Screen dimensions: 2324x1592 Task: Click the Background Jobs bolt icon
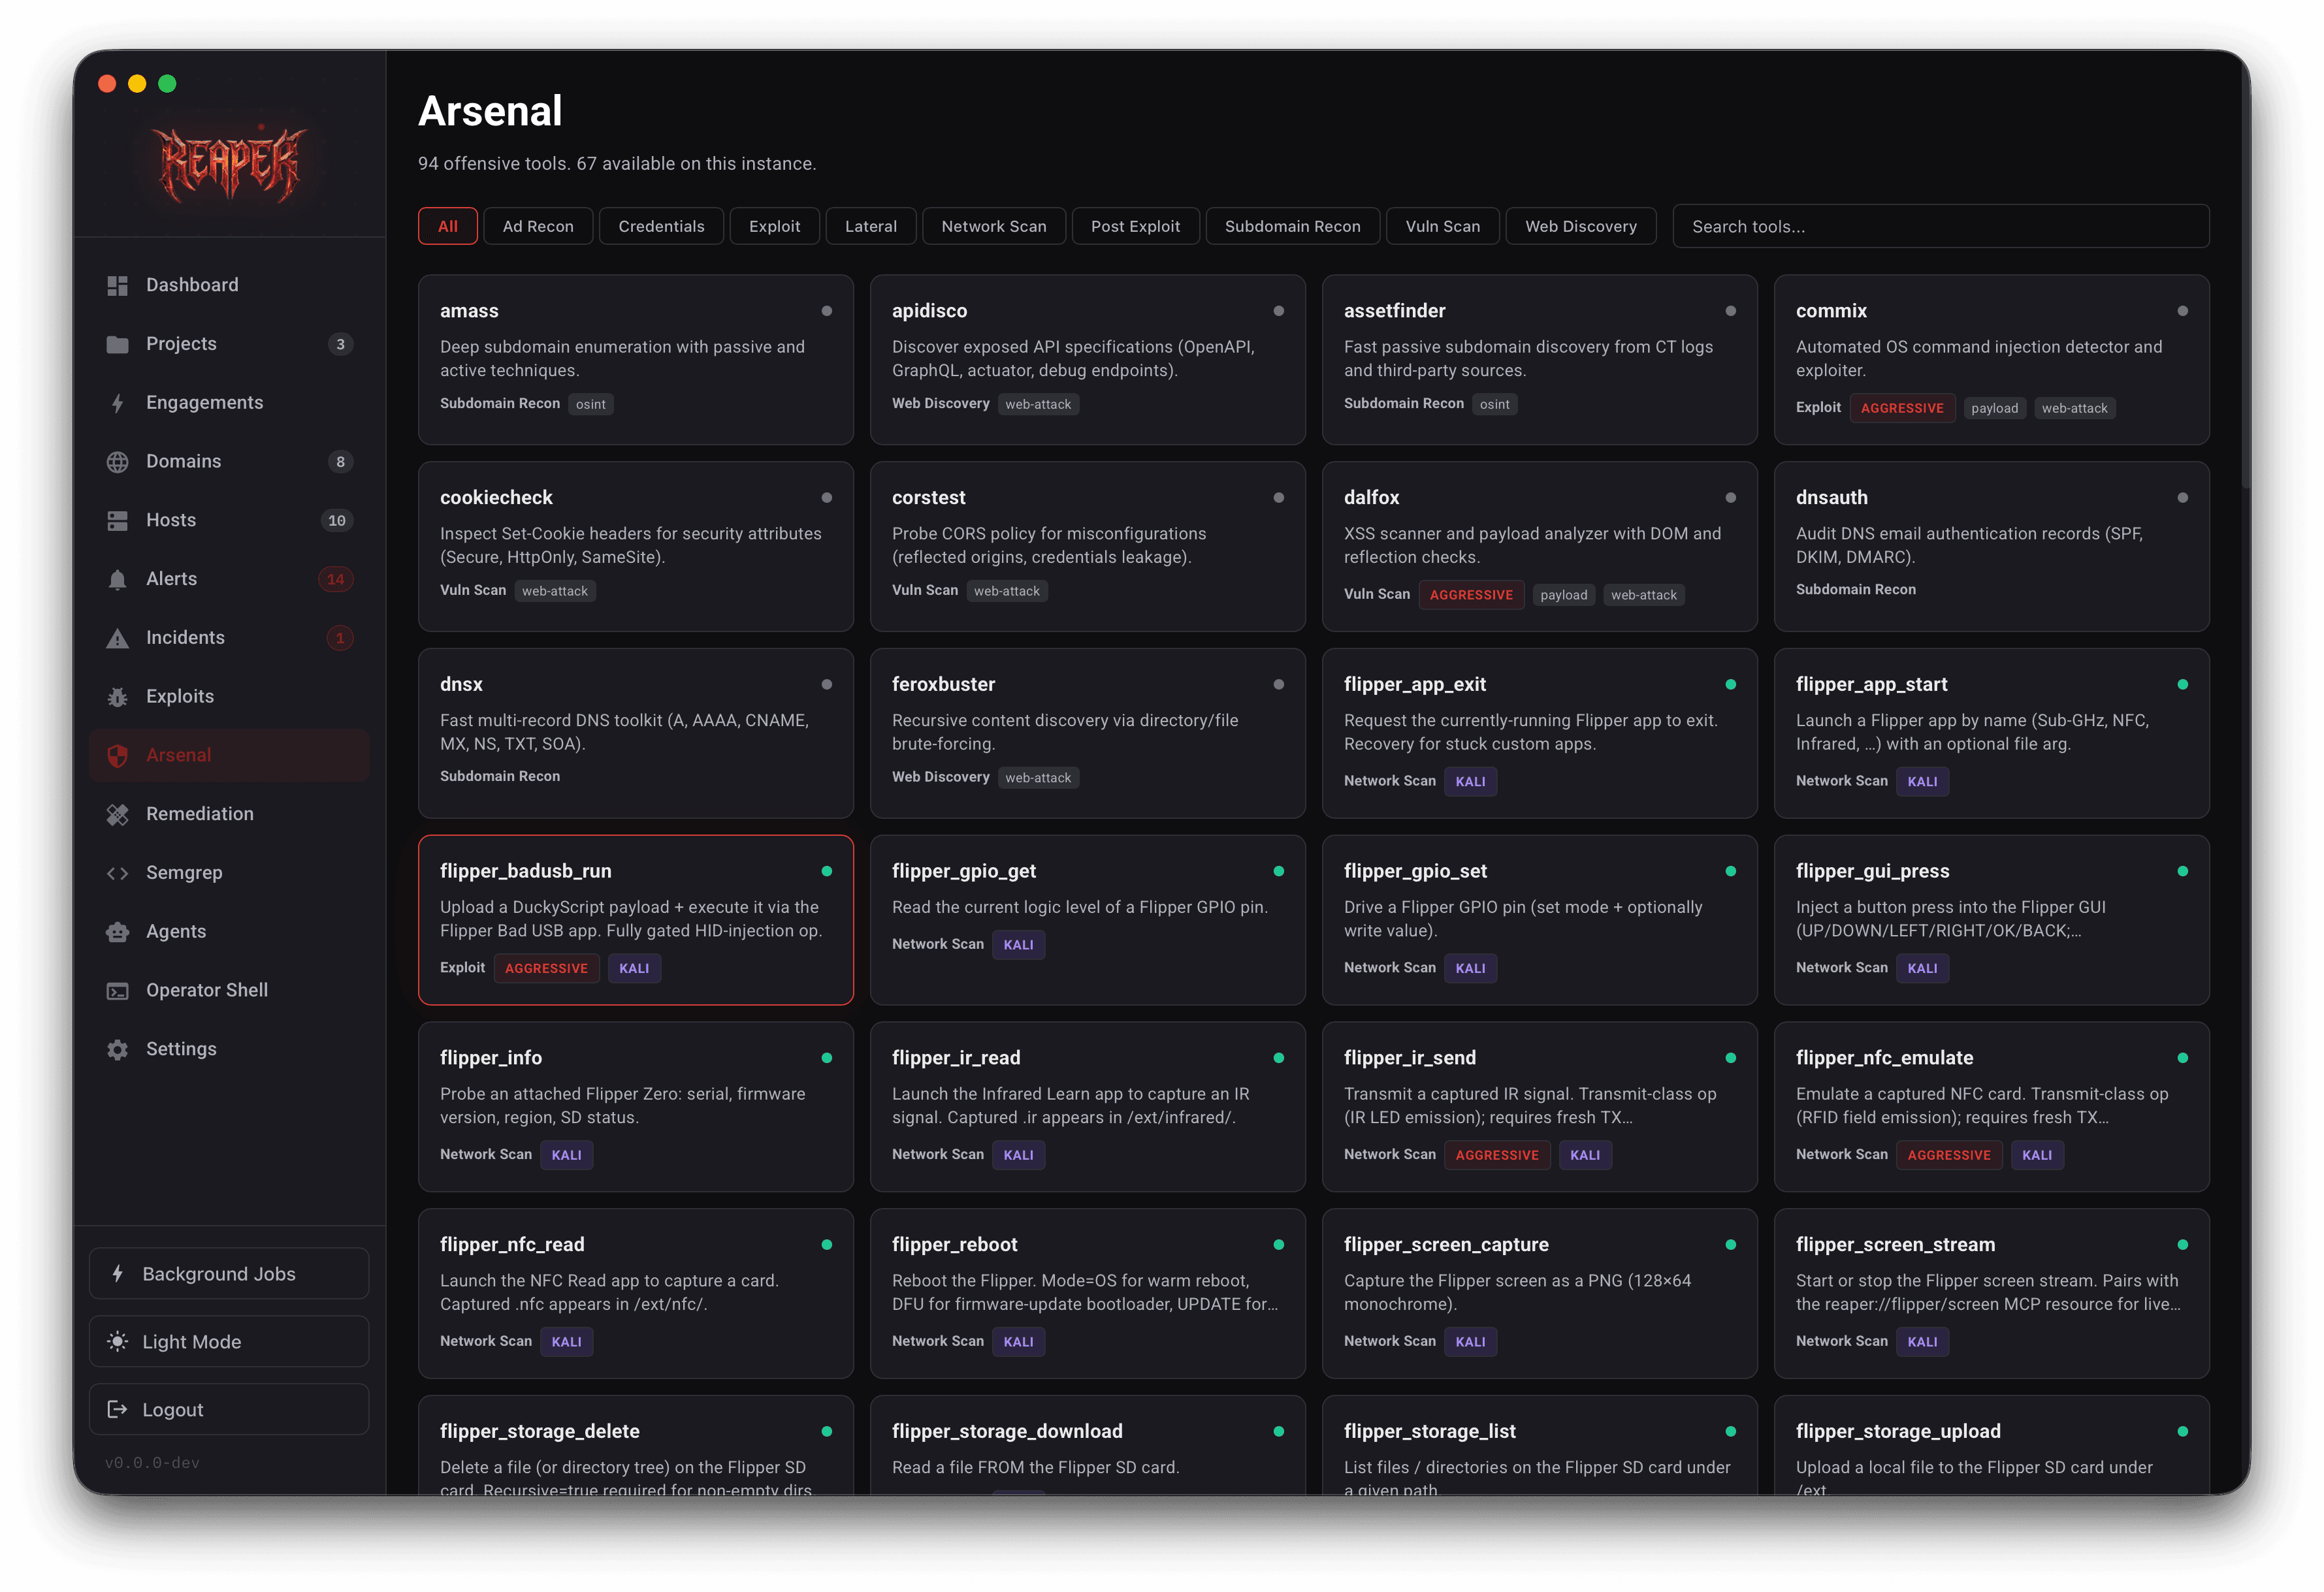point(117,1273)
